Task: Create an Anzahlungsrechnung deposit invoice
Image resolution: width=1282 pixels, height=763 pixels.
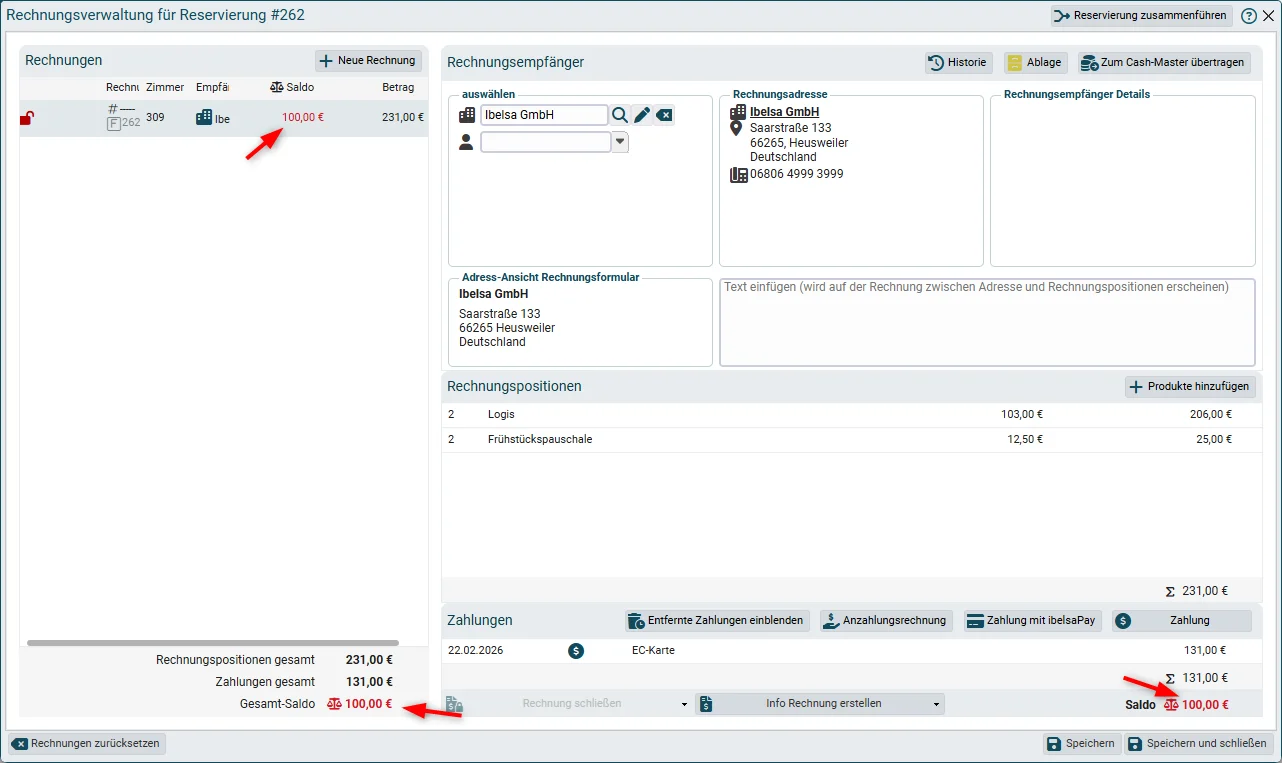Action: click(x=886, y=621)
